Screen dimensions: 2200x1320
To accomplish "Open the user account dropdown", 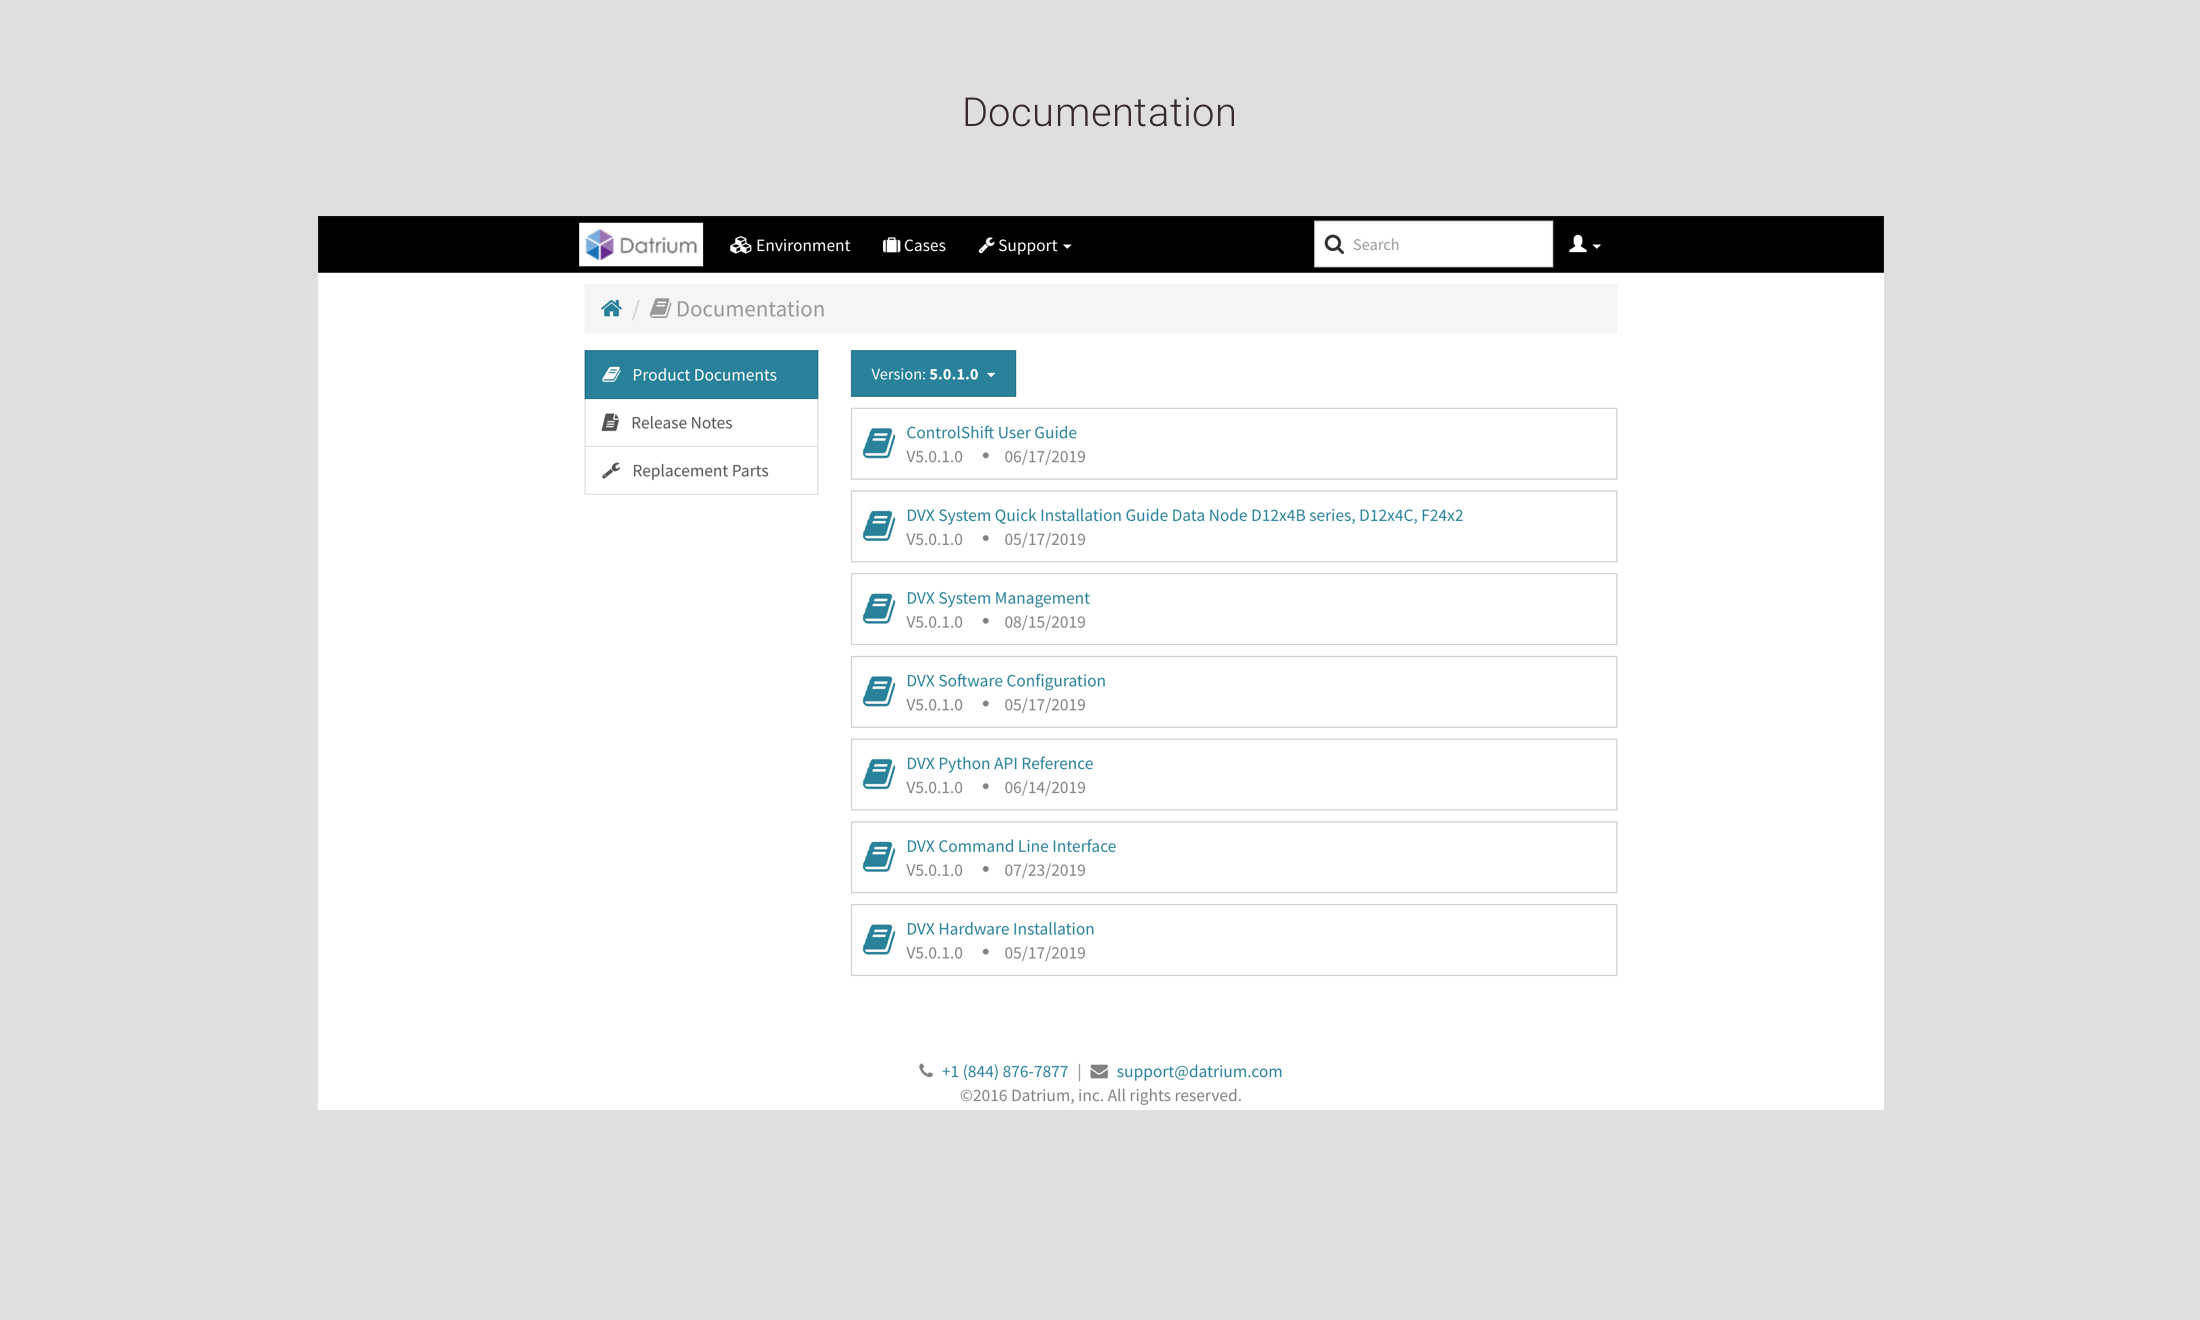I will 1584,245.
